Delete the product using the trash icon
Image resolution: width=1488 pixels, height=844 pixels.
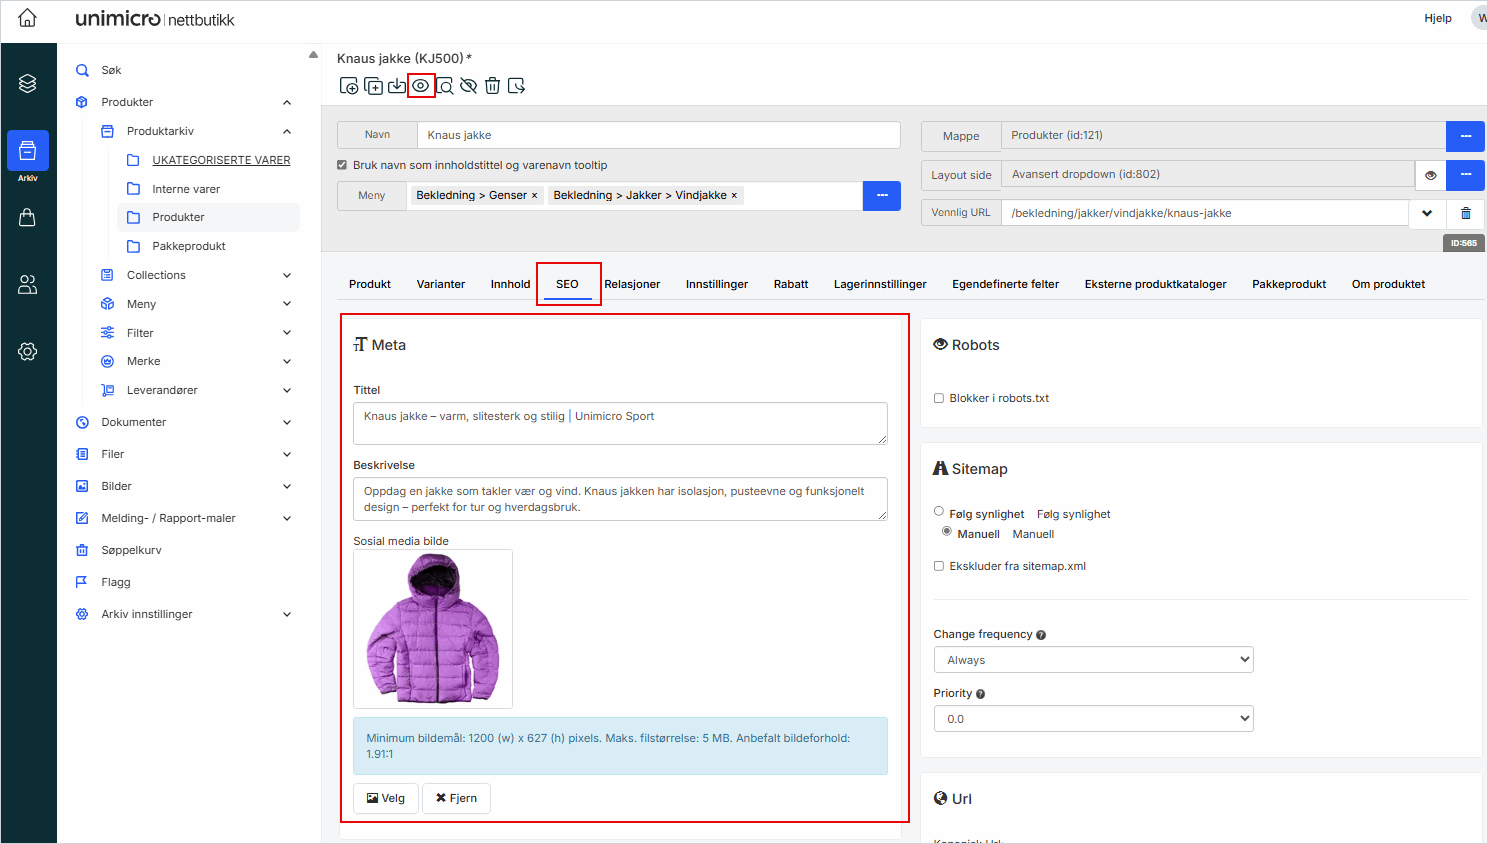point(492,85)
